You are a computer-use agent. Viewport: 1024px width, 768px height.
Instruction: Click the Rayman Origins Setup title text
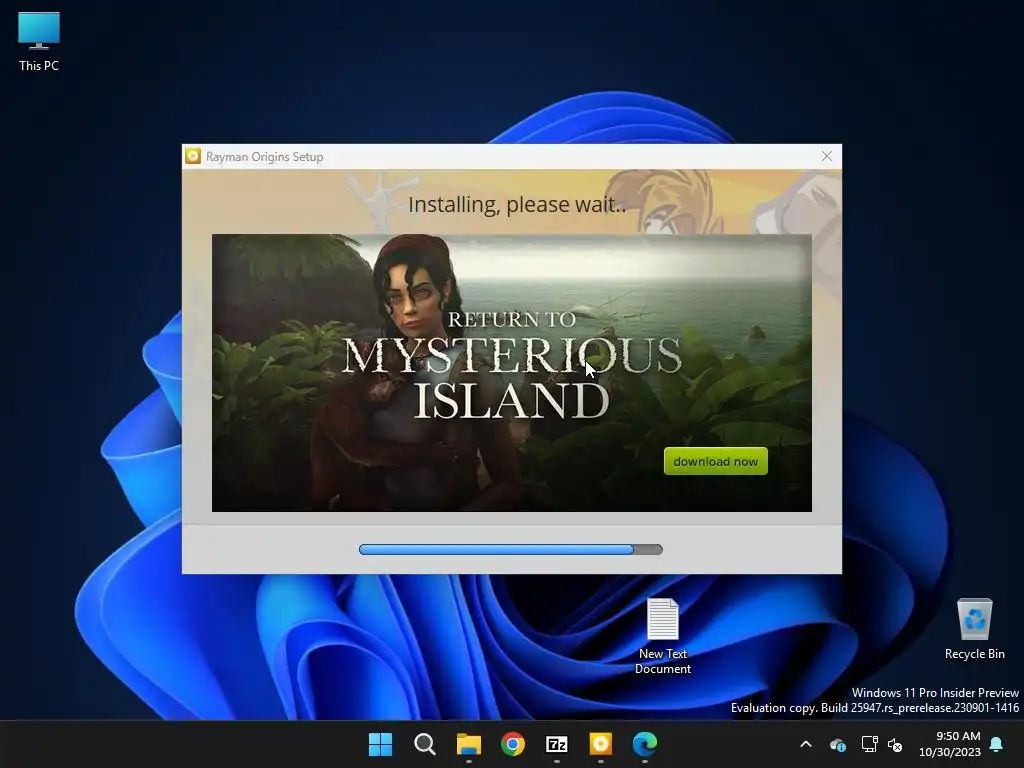click(x=264, y=157)
